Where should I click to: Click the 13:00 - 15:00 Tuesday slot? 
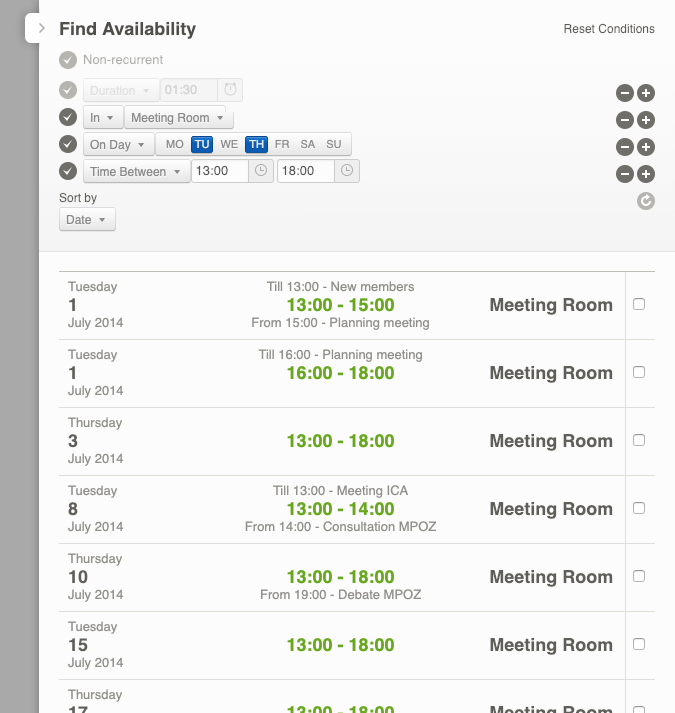[x=340, y=305]
